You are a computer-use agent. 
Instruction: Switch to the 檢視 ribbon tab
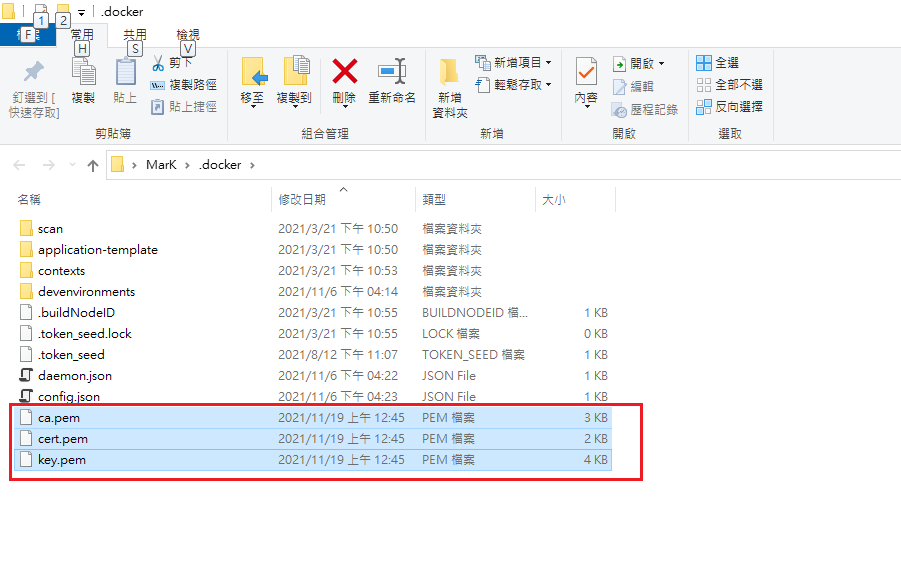click(188, 35)
